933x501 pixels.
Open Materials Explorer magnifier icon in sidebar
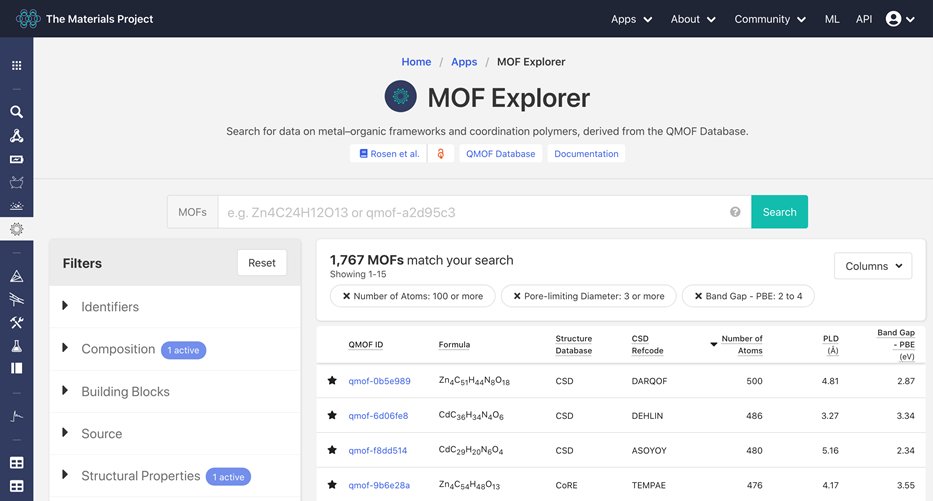17,112
